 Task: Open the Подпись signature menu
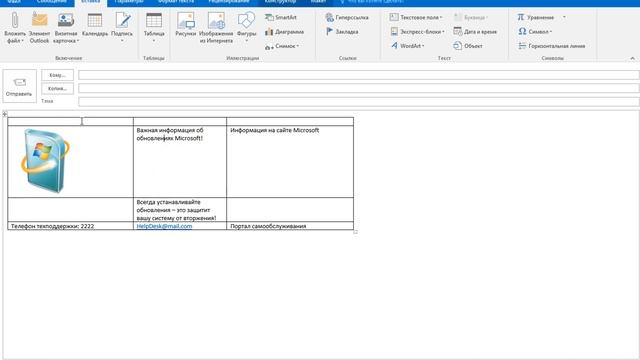click(122, 28)
